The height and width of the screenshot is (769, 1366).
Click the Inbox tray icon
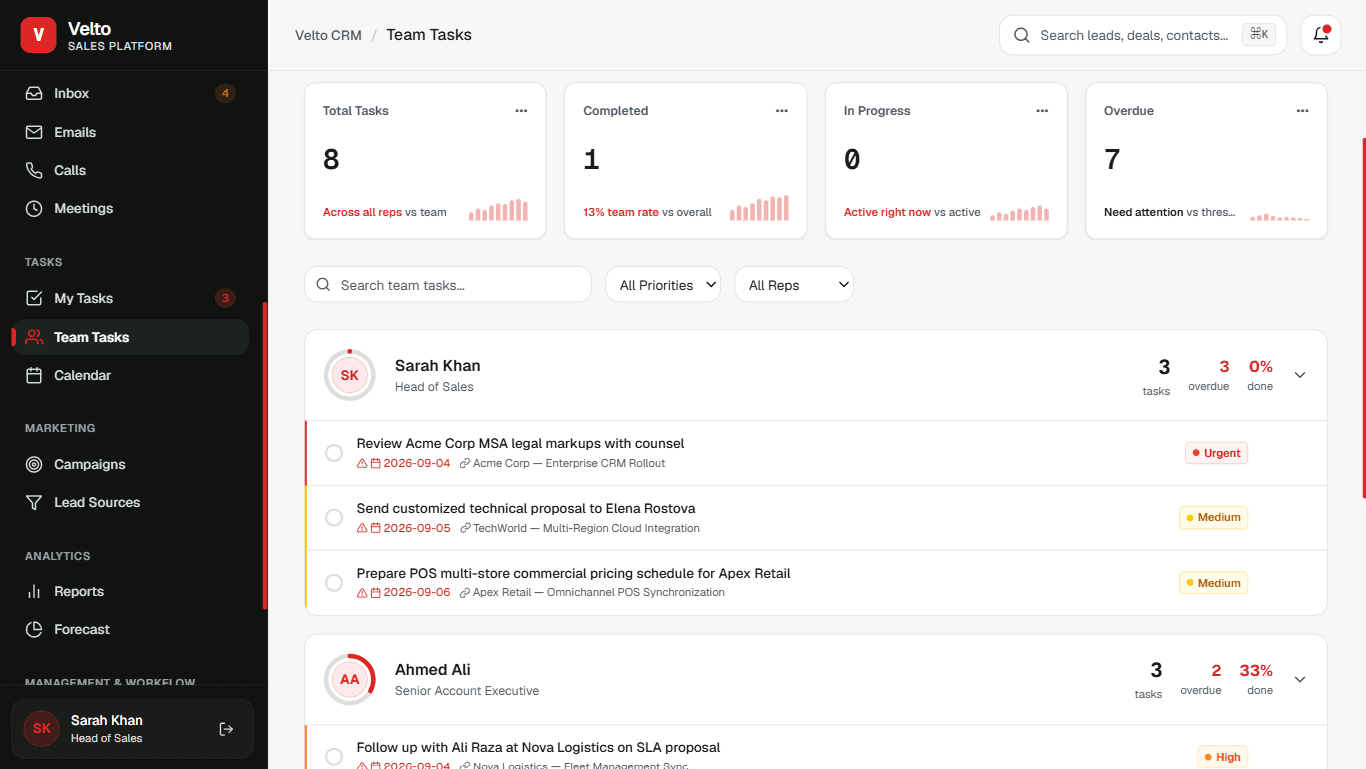[x=34, y=93]
